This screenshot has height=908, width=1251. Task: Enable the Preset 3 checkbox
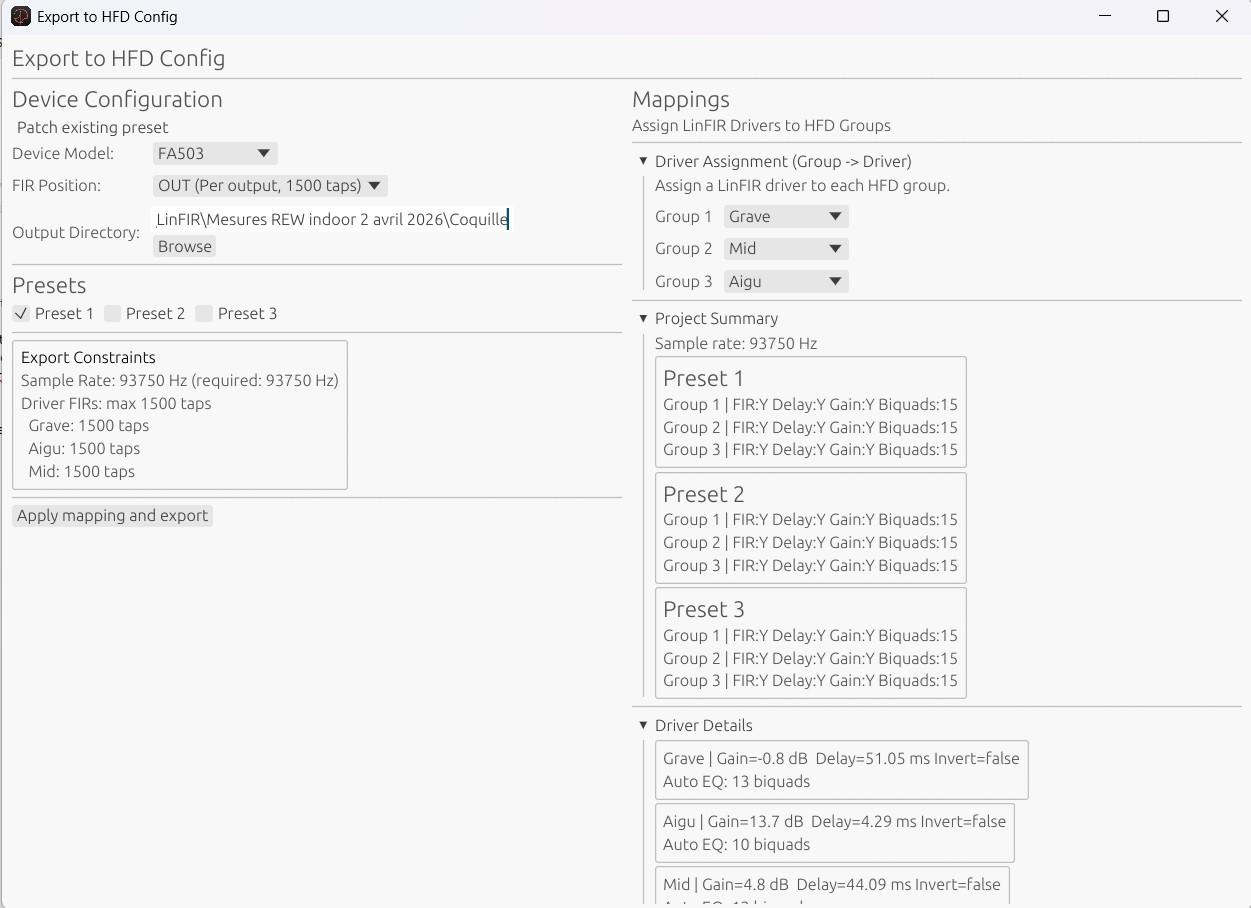tap(205, 314)
